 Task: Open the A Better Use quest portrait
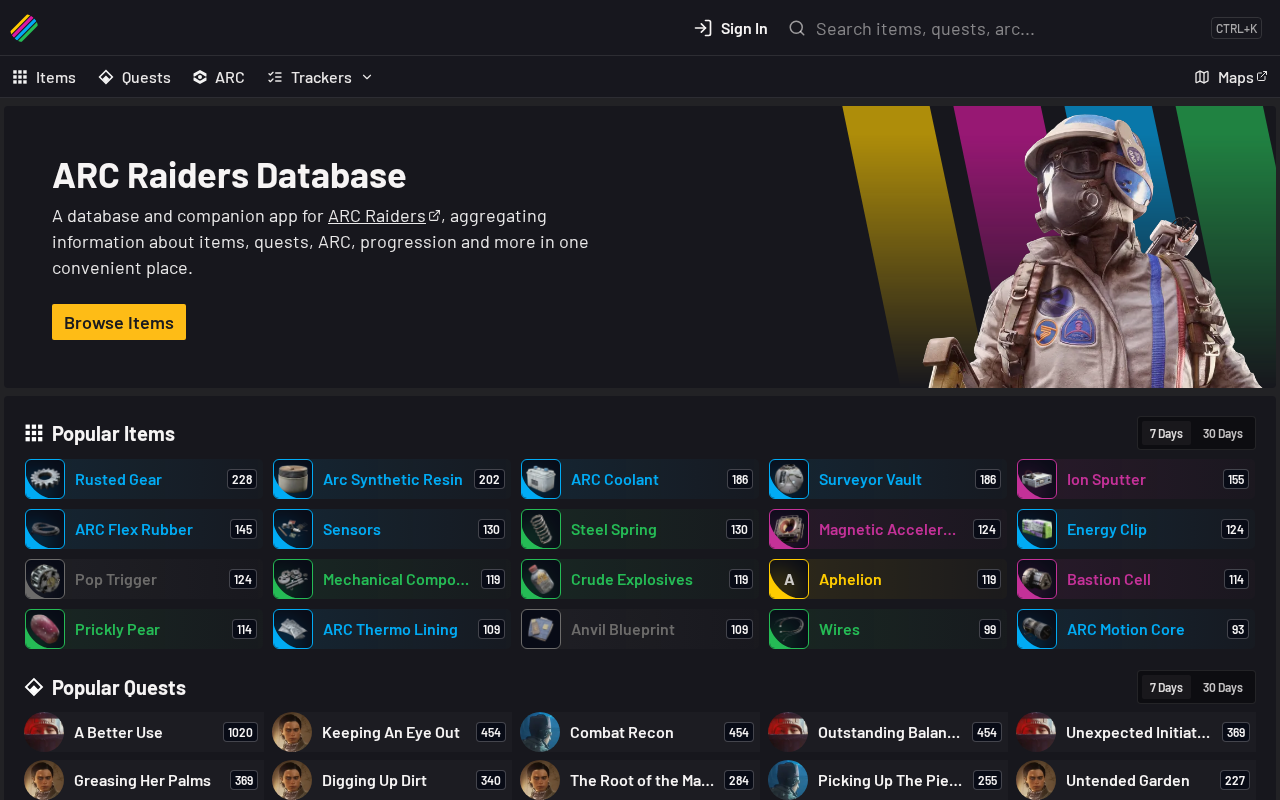coord(44,732)
